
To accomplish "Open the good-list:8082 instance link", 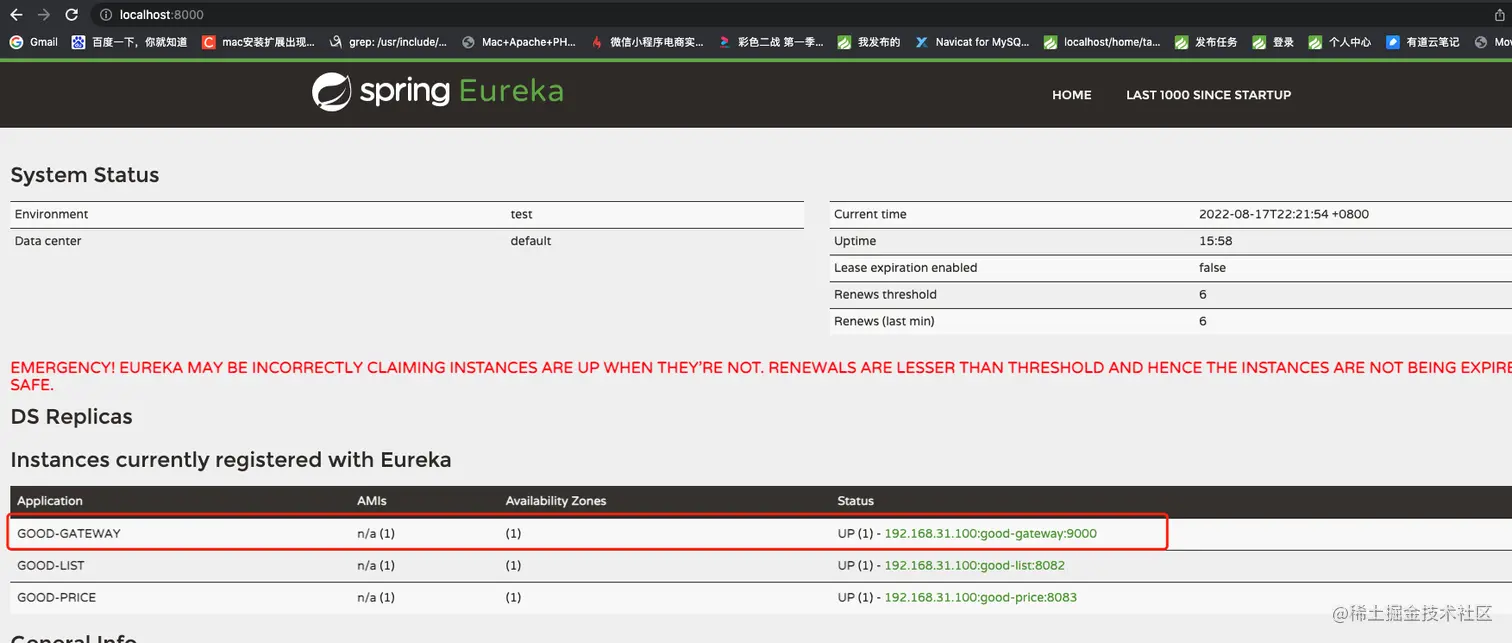I will click(x=974, y=565).
